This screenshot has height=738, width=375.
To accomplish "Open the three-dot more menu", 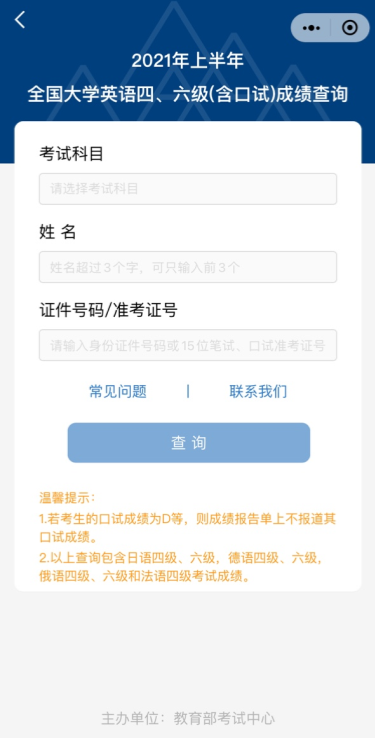I will [x=311, y=28].
